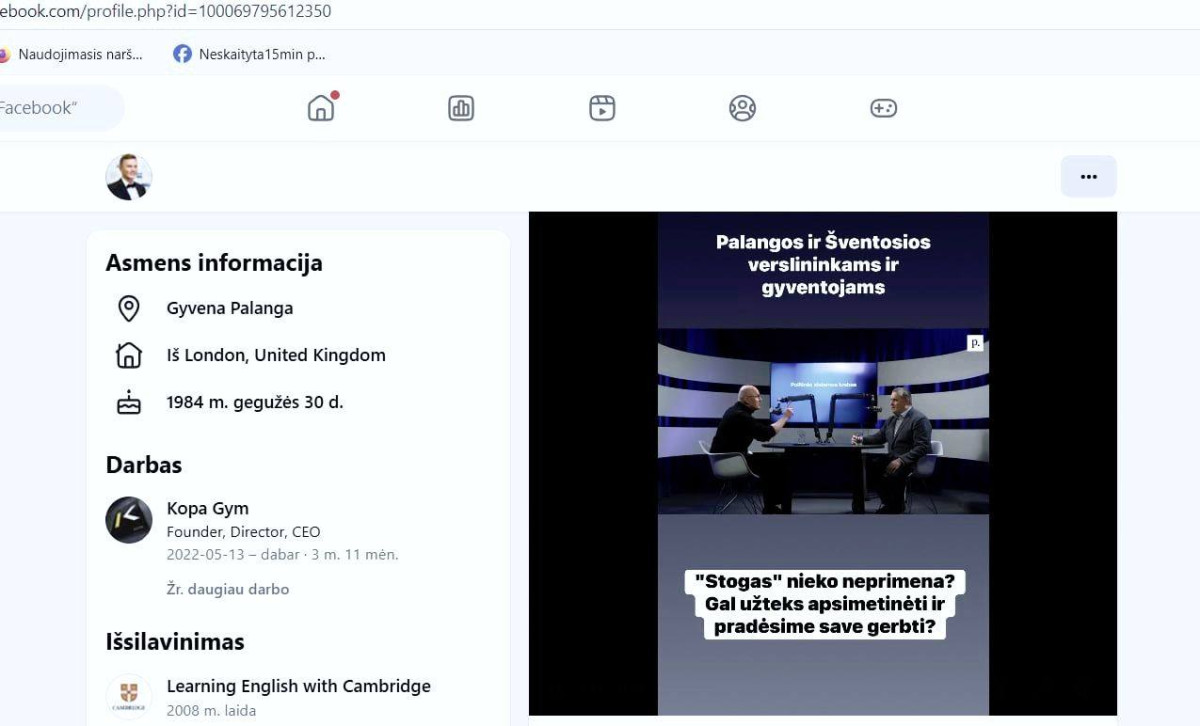
Task: Click the Gyvena Palanga text
Action: 230,308
